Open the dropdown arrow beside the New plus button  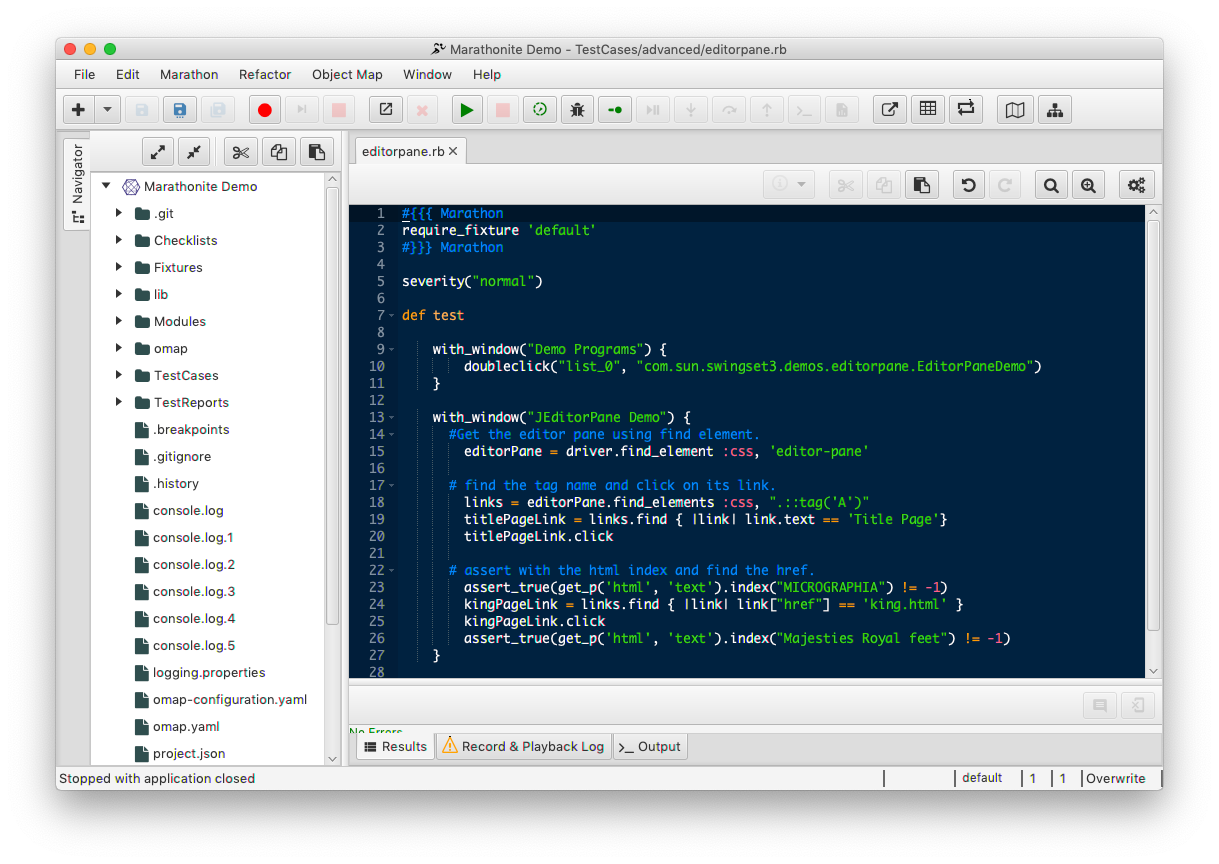[107, 110]
